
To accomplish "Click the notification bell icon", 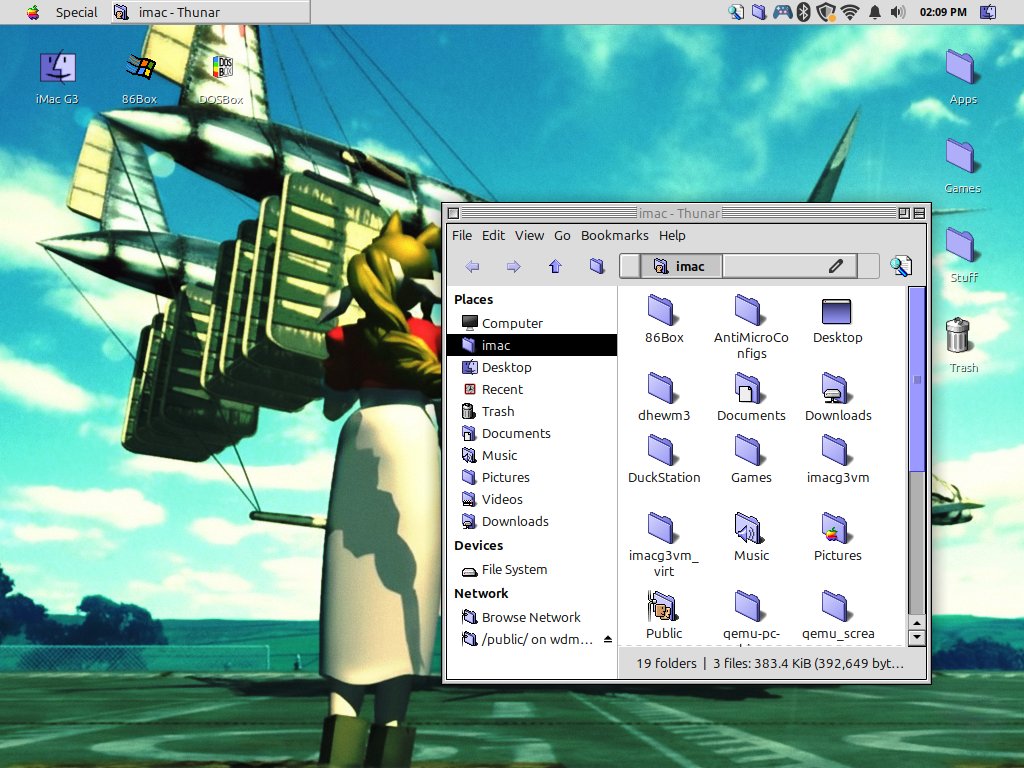I will coord(875,12).
